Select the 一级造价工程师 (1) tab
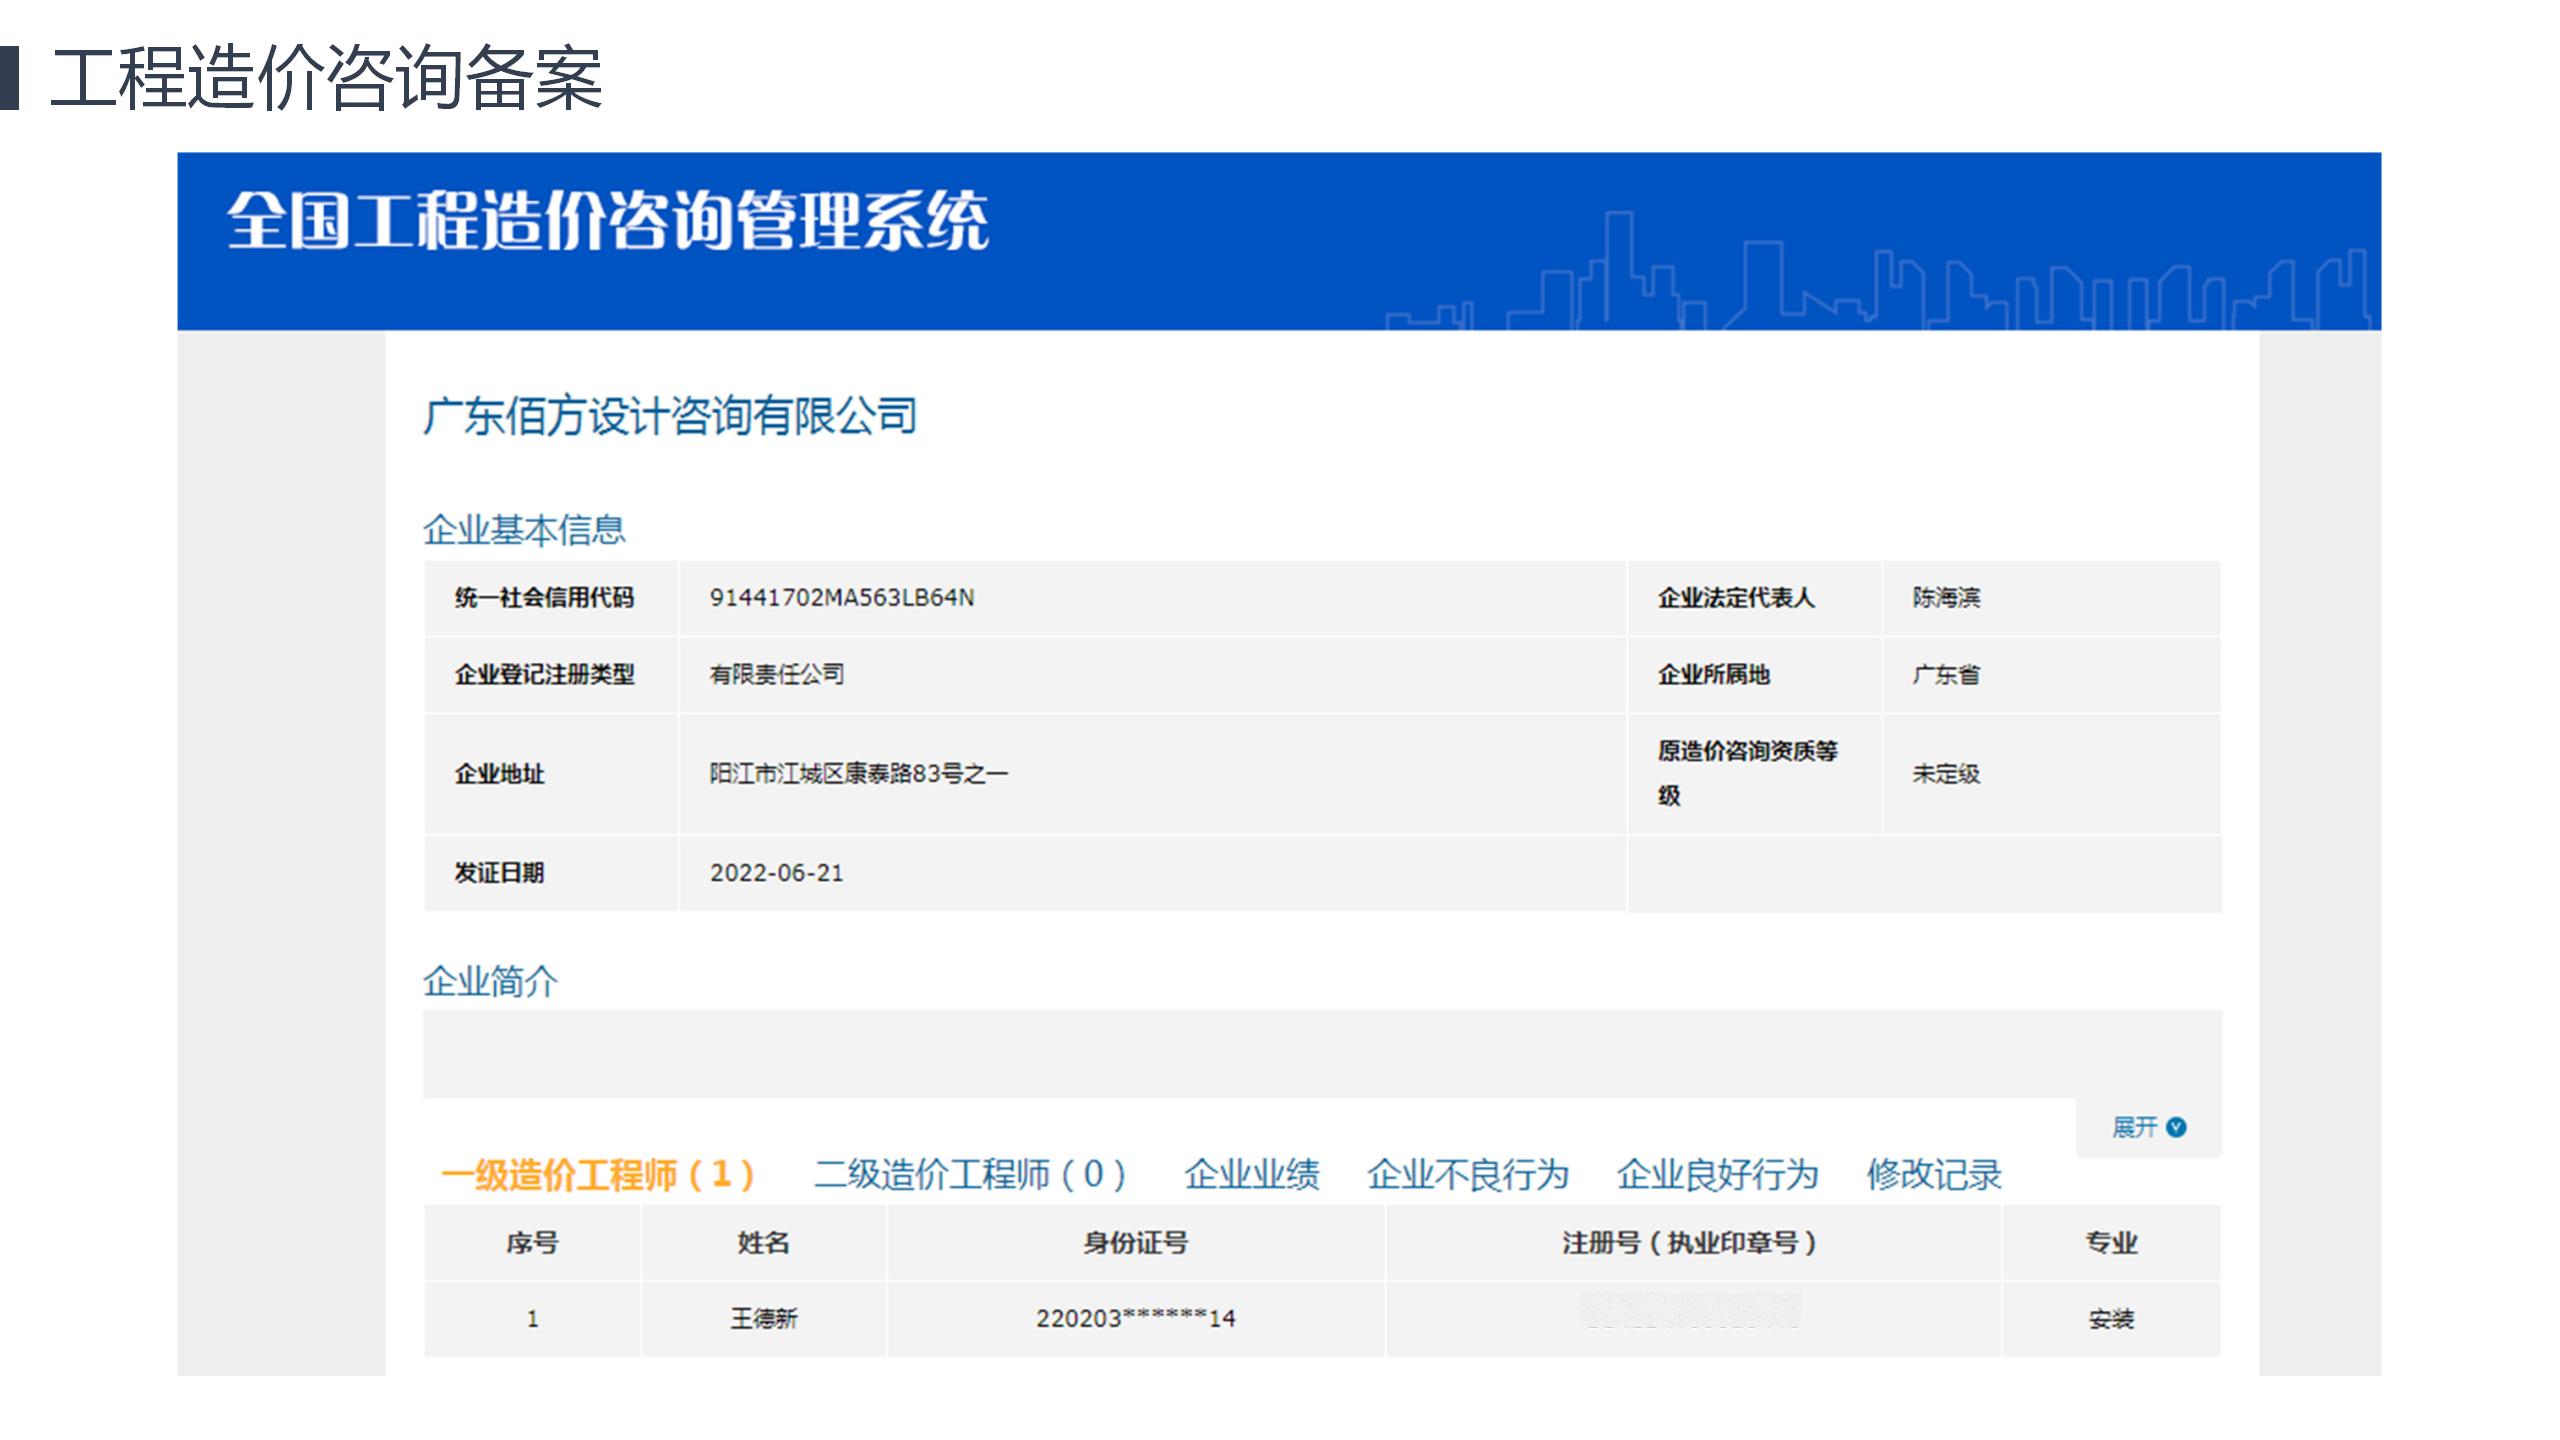 click(x=598, y=1174)
